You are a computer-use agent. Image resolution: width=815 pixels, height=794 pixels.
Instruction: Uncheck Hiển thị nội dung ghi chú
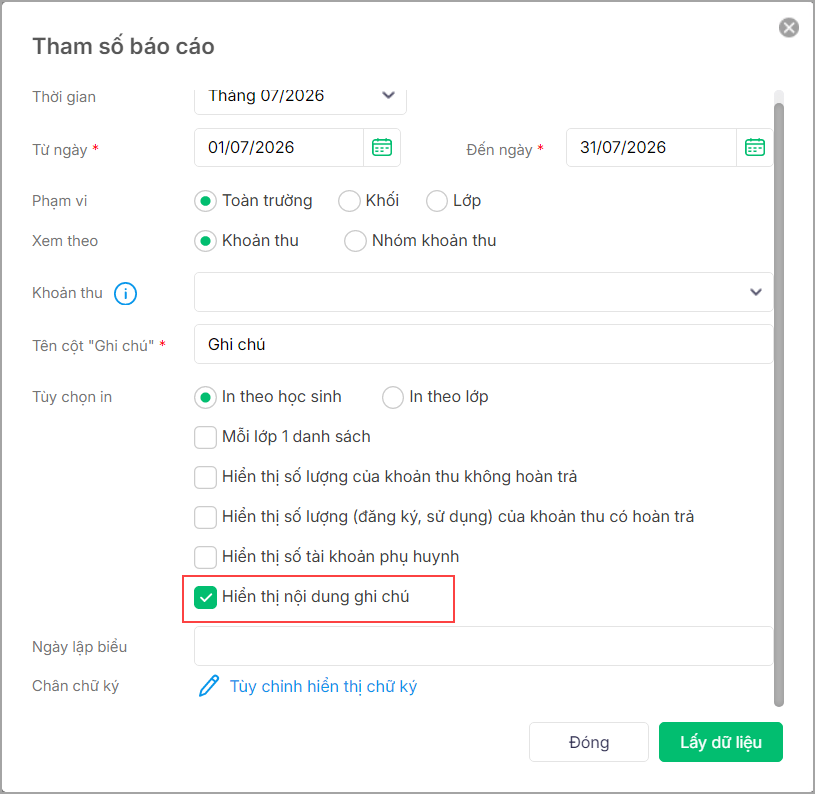pos(205,598)
